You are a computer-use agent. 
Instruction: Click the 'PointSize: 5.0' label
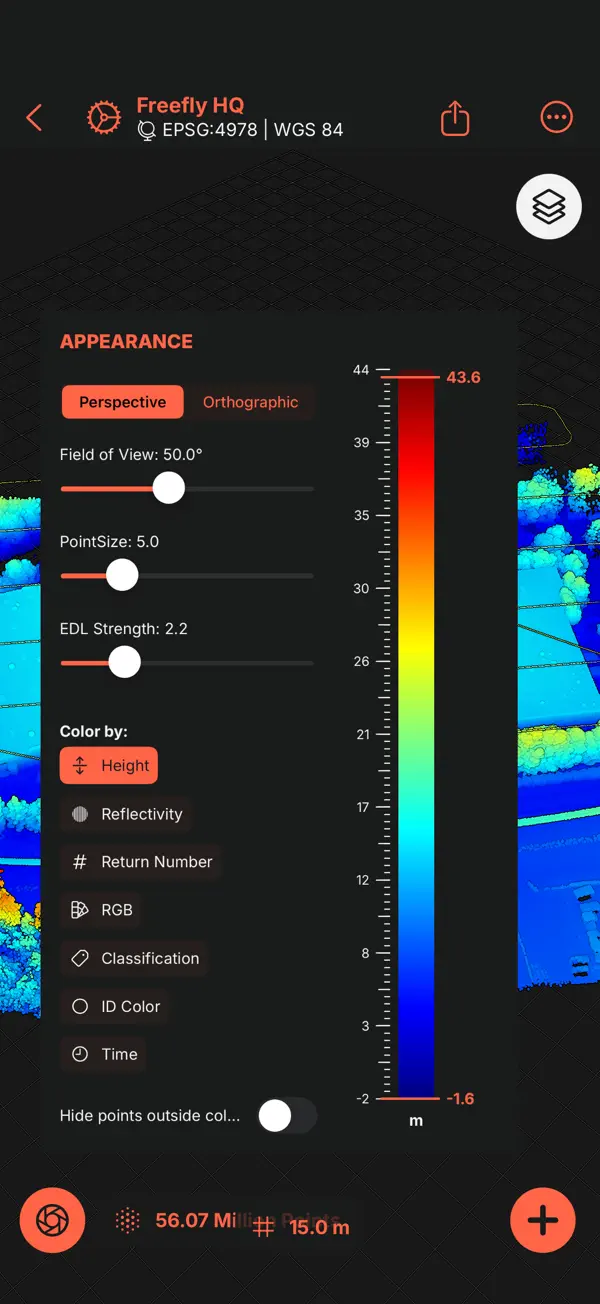coord(109,541)
